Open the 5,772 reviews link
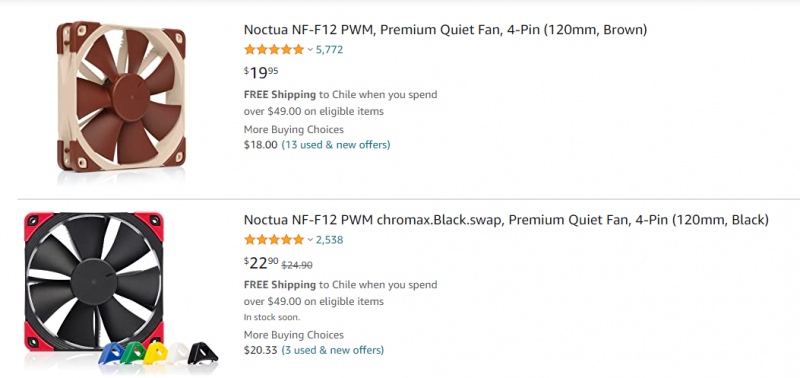The image size is (800, 378). click(329, 49)
